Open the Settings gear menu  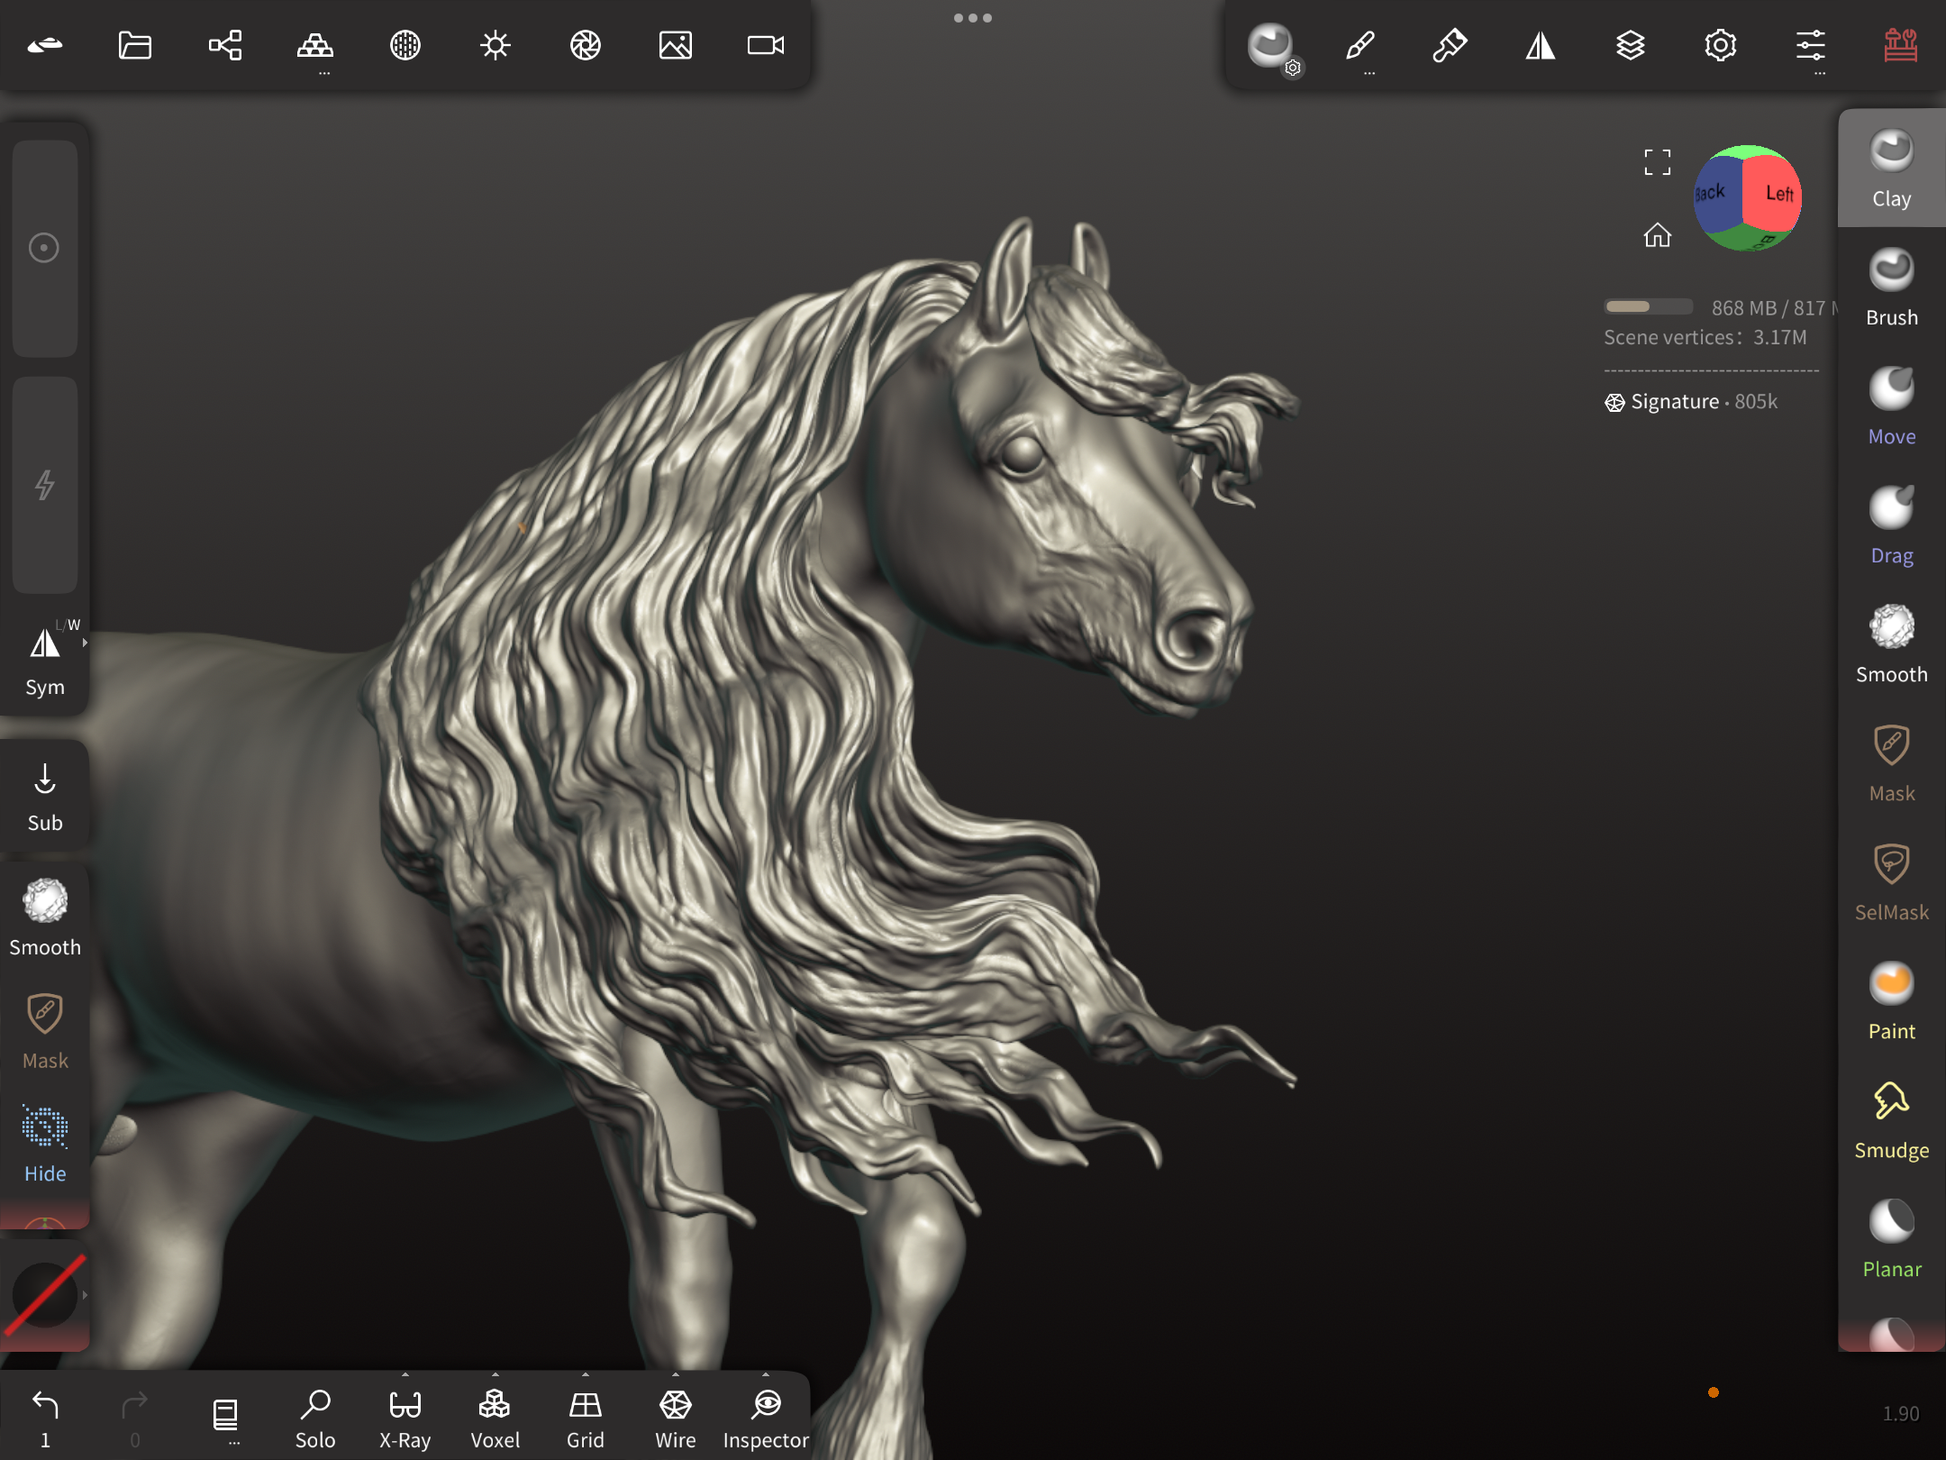point(1720,45)
